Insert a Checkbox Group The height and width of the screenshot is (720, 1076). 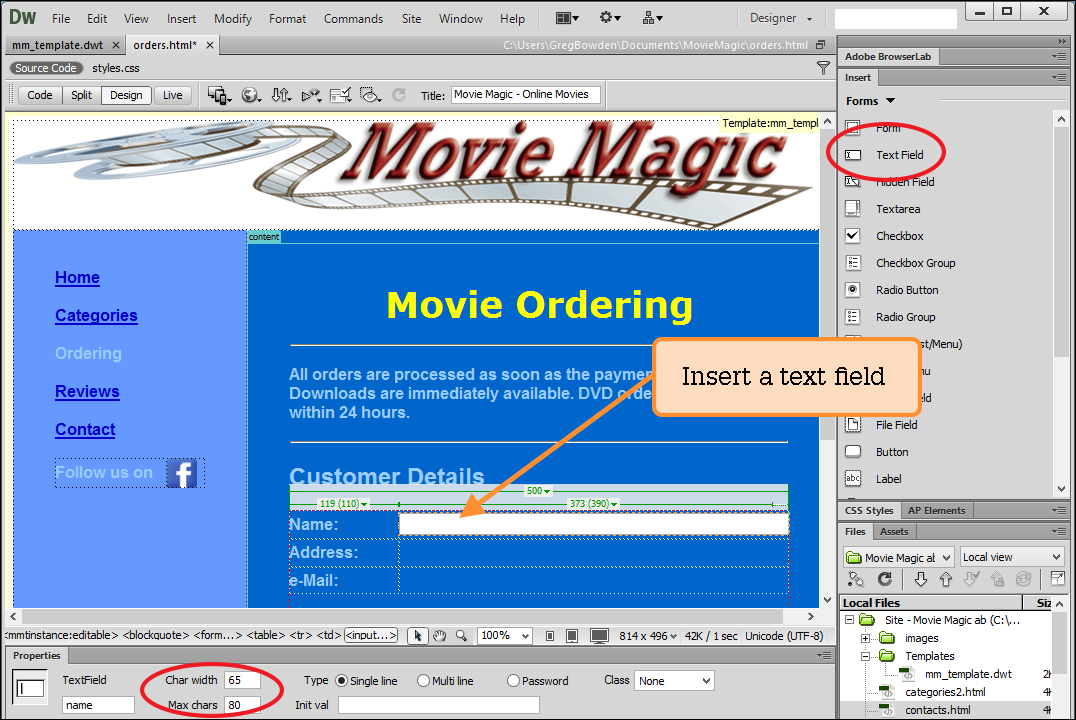pyautogui.click(x=915, y=263)
